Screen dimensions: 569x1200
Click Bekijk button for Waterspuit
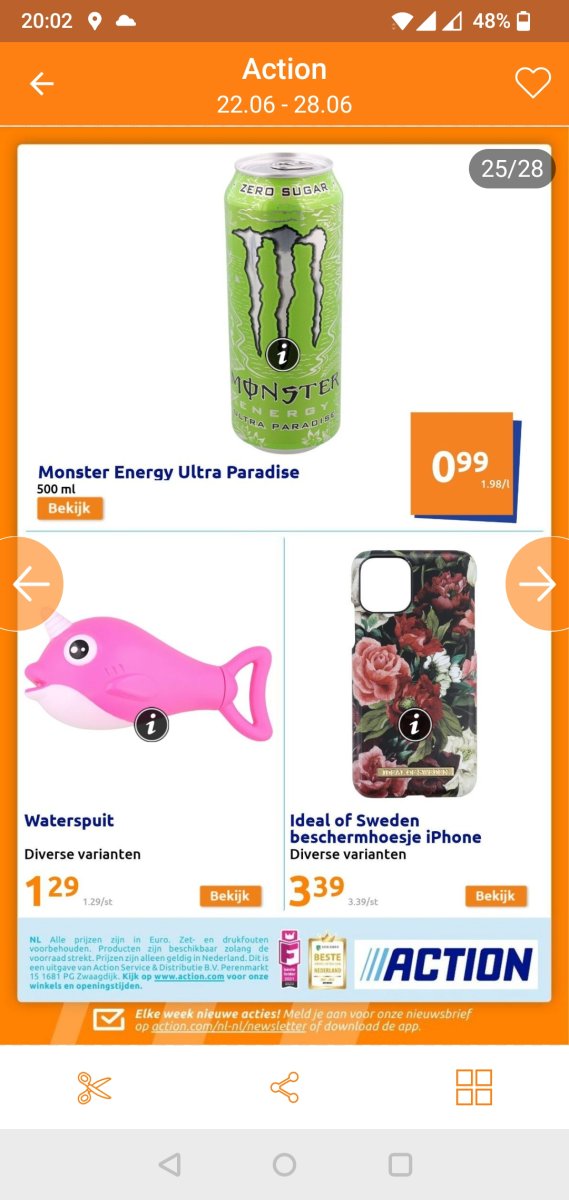pos(230,895)
